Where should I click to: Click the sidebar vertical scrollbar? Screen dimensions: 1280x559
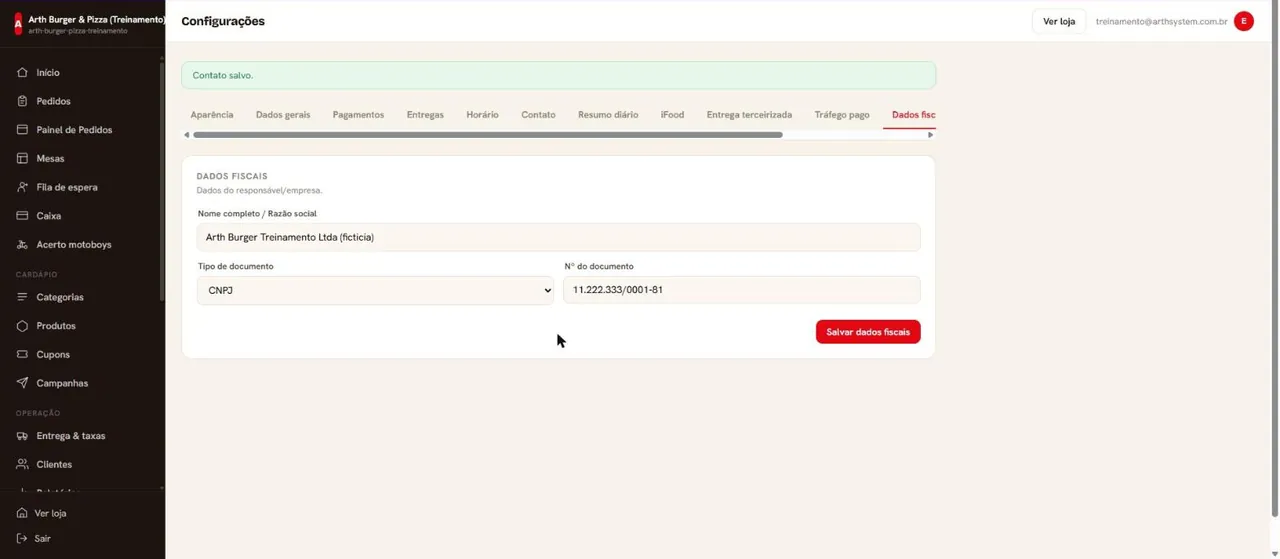[161, 180]
